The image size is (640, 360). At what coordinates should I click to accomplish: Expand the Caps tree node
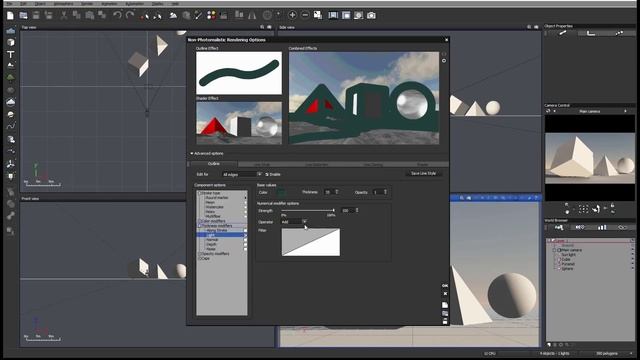tap(200, 258)
